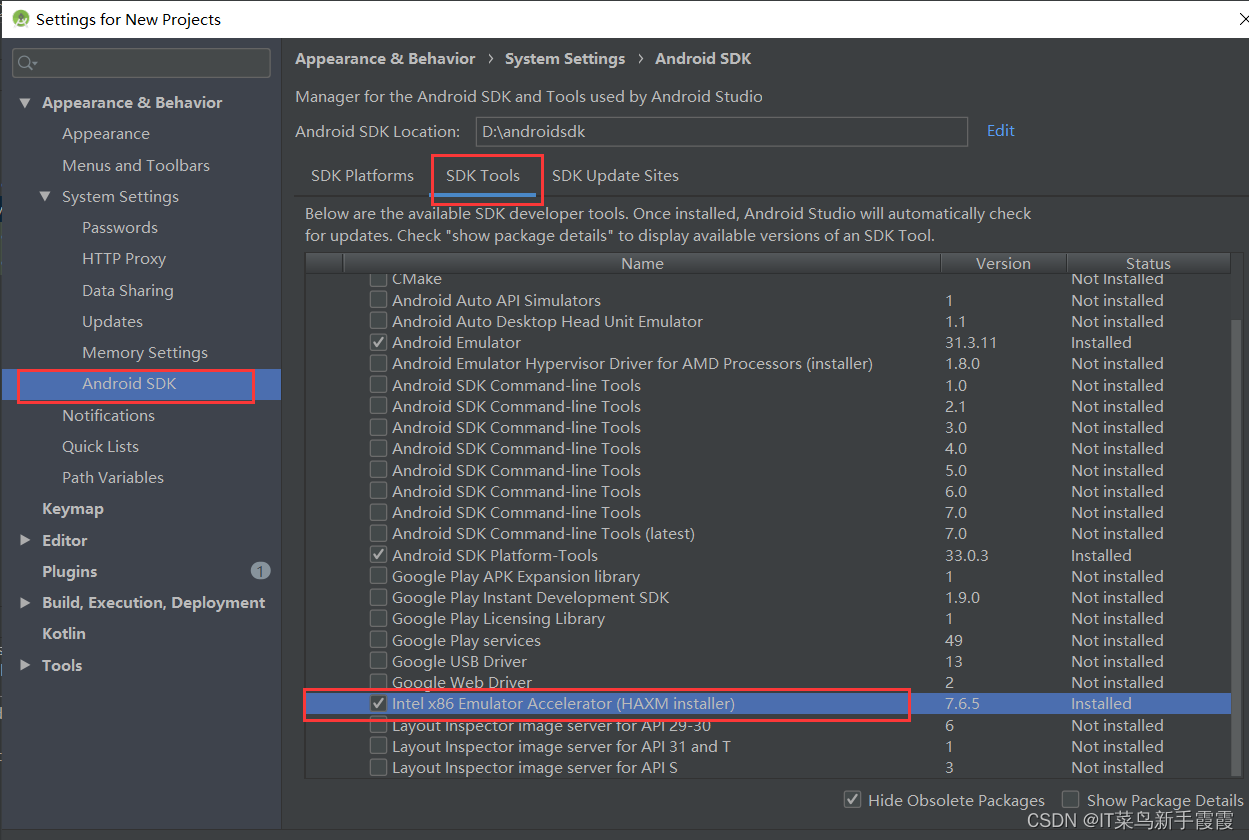Uncheck the Android Emulator checkbox
1249x840 pixels.
click(x=378, y=342)
